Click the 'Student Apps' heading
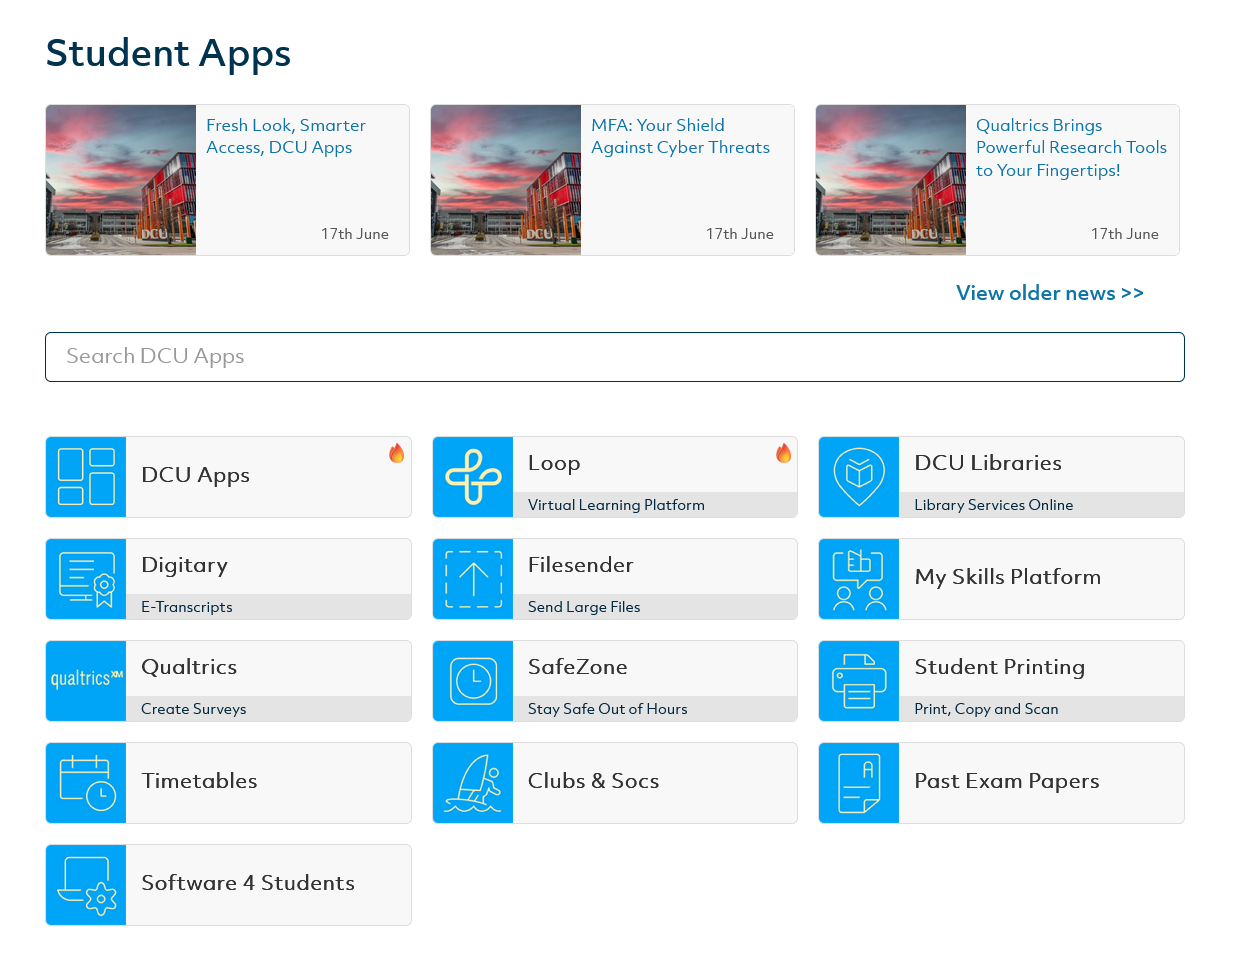1246x966 pixels. pyautogui.click(x=168, y=54)
